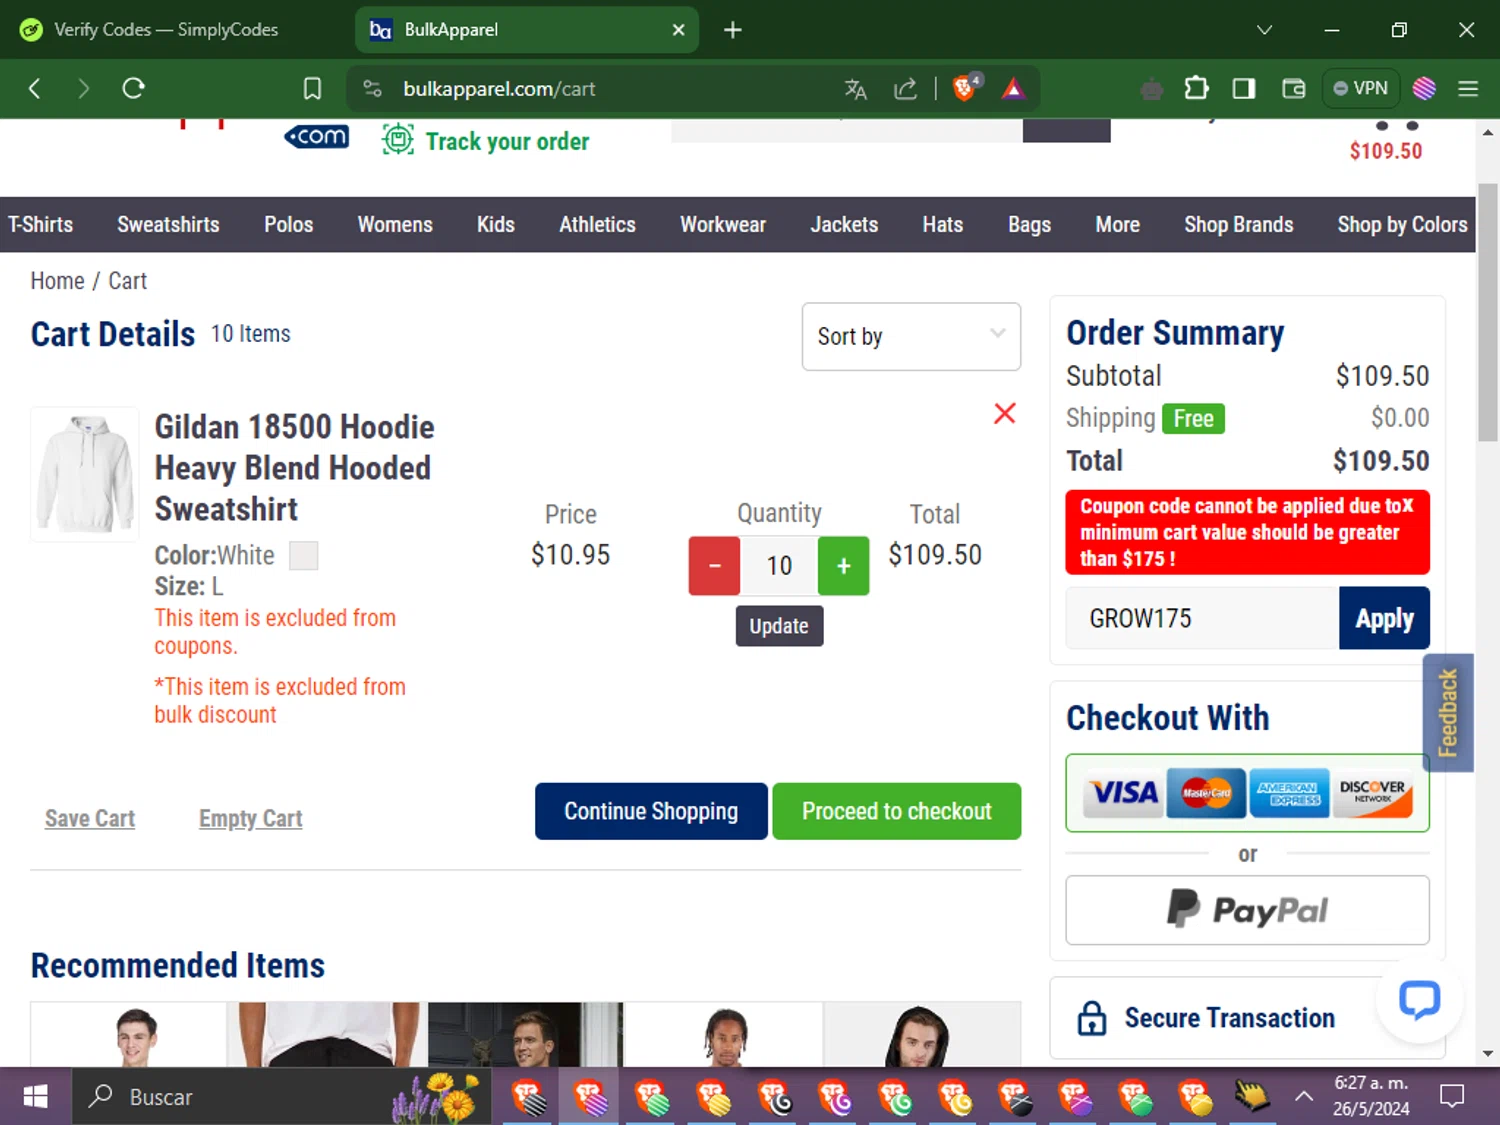Open the Athletics menu
This screenshot has height=1125, width=1500.
[597, 224]
